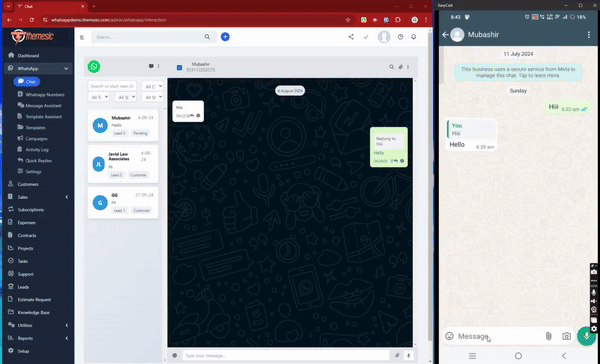Reply arrow on the 'Hiii' message
The image size is (600, 364).
[x=192, y=116]
